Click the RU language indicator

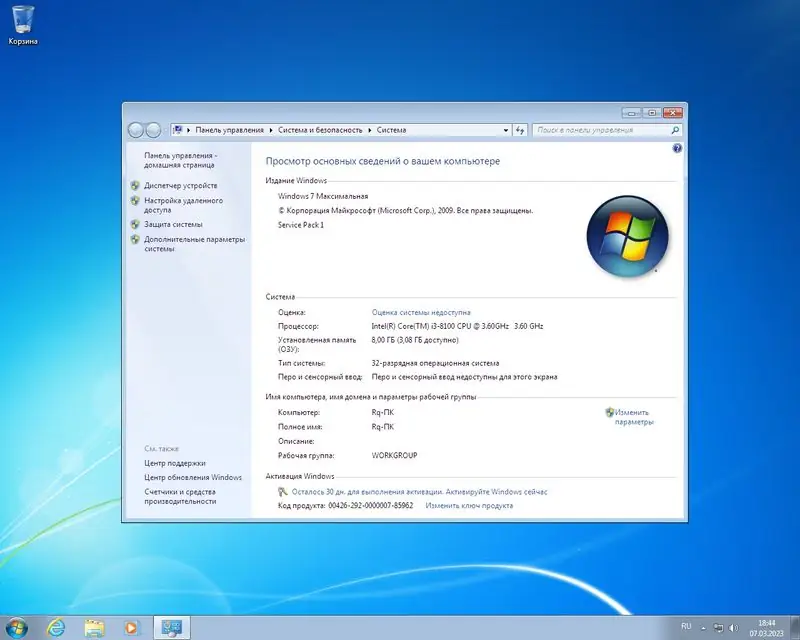pyautogui.click(x=686, y=626)
